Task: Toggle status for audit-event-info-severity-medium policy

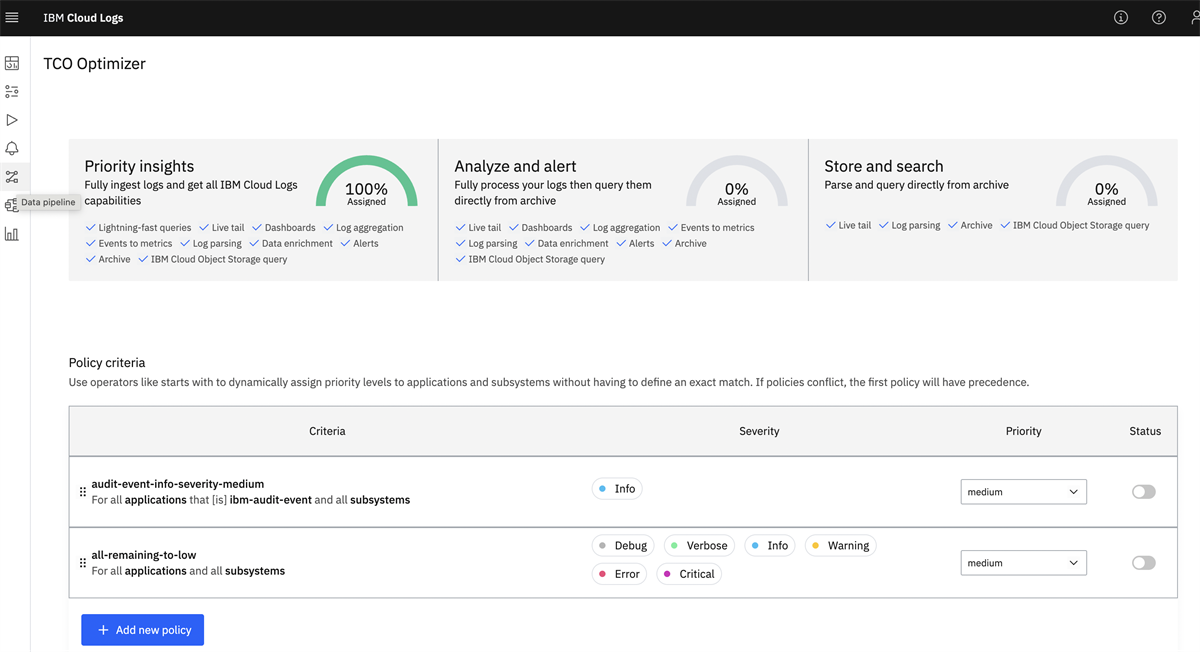Action: [x=1143, y=492]
